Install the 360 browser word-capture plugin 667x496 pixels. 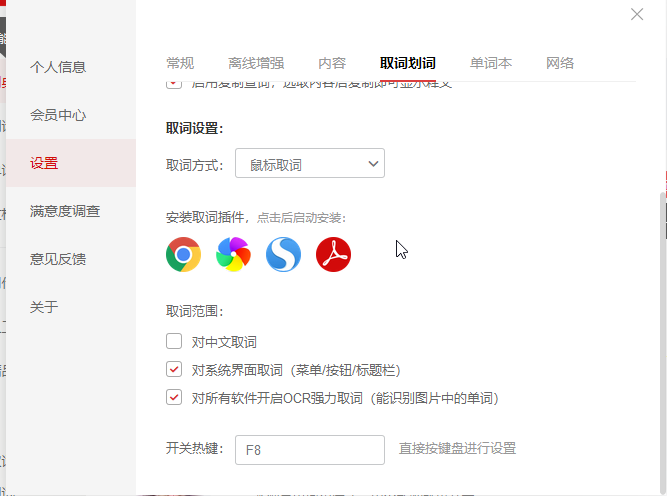click(233, 254)
